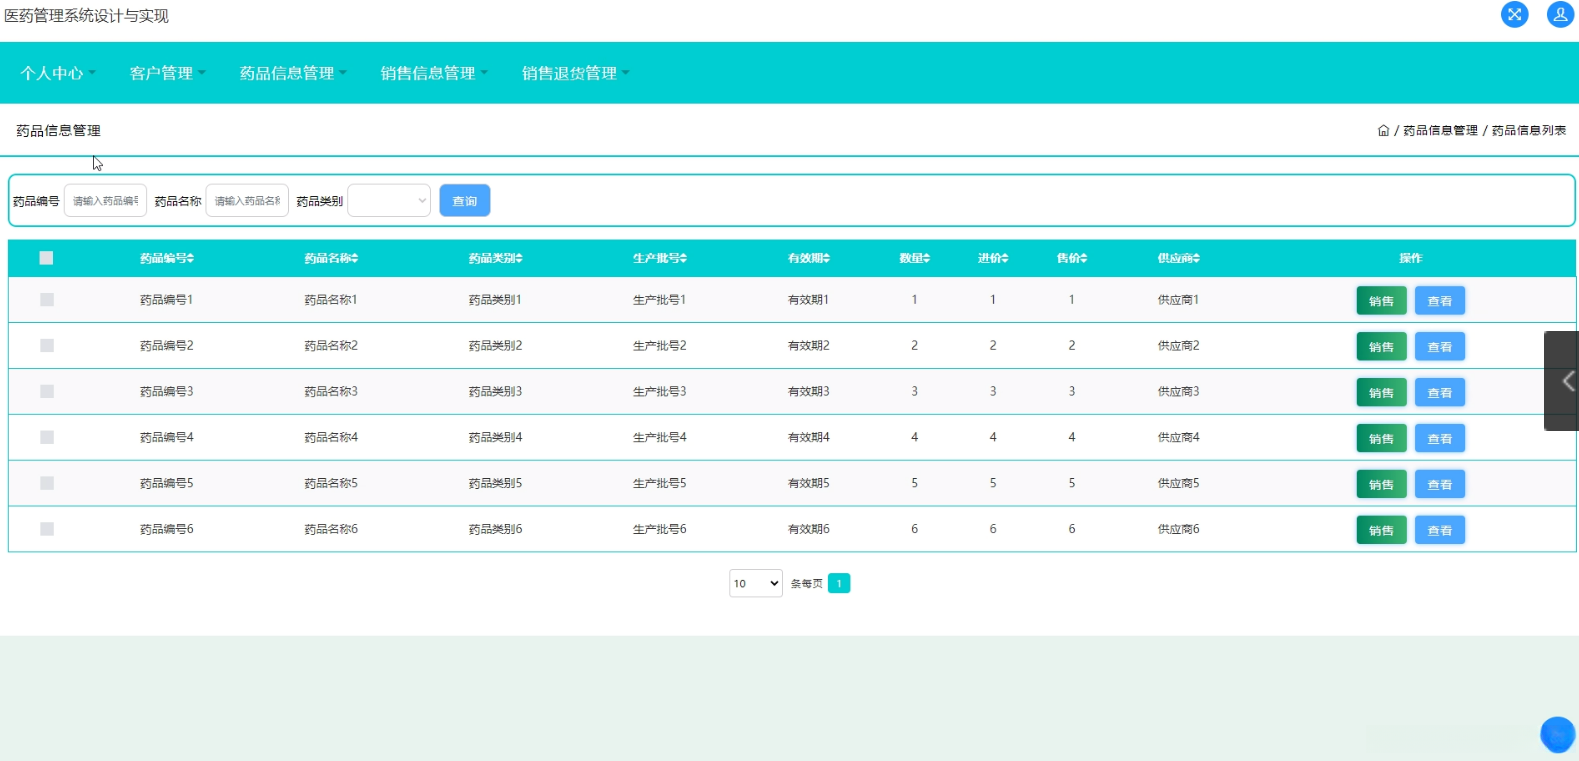Click the 查询 search button
The height and width of the screenshot is (761, 1579).
[465, 201]
